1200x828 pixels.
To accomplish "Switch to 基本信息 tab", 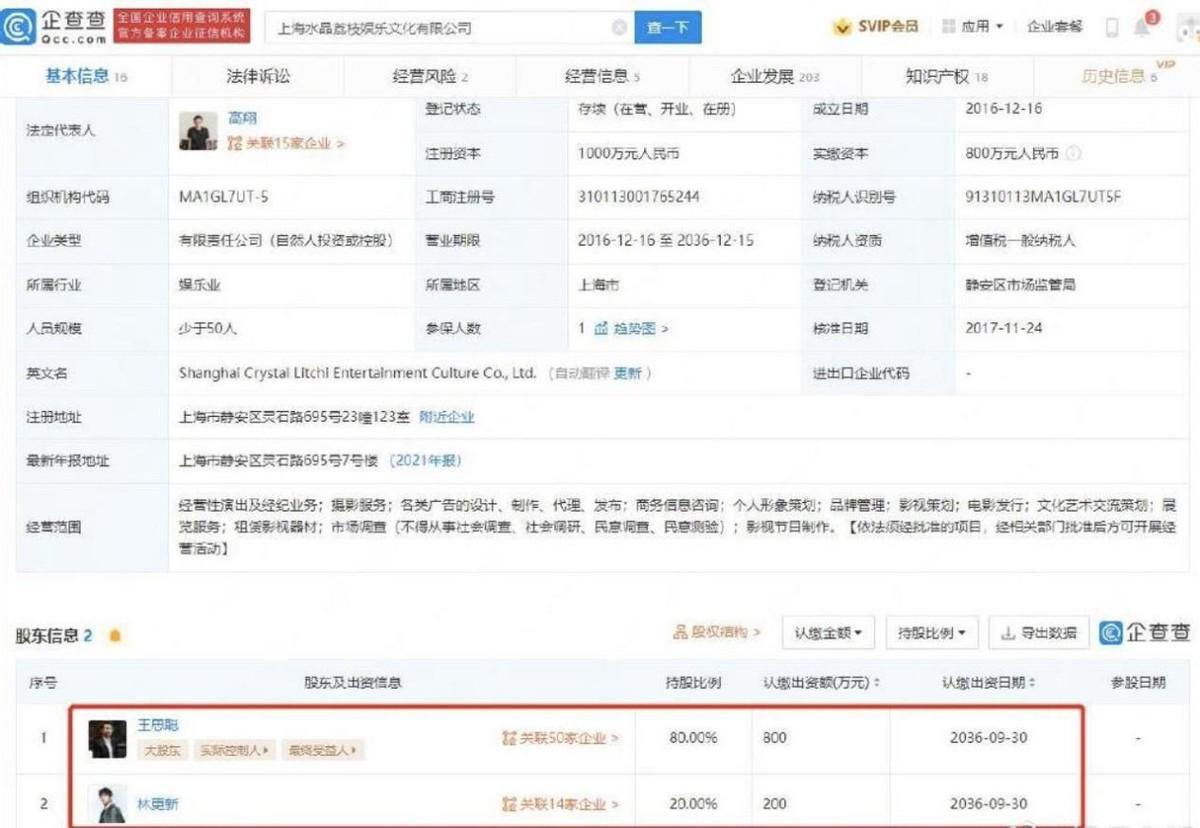I will pos(86,76).
